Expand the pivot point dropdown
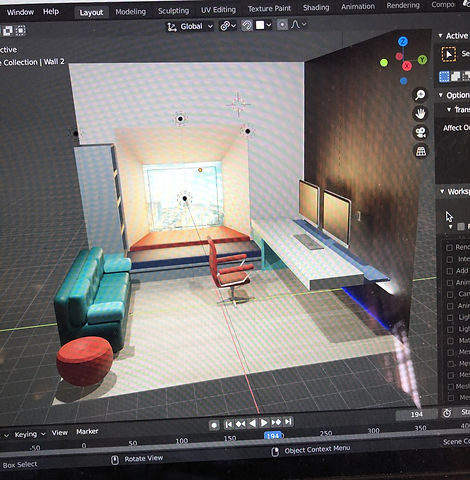 tap(228, 26)
